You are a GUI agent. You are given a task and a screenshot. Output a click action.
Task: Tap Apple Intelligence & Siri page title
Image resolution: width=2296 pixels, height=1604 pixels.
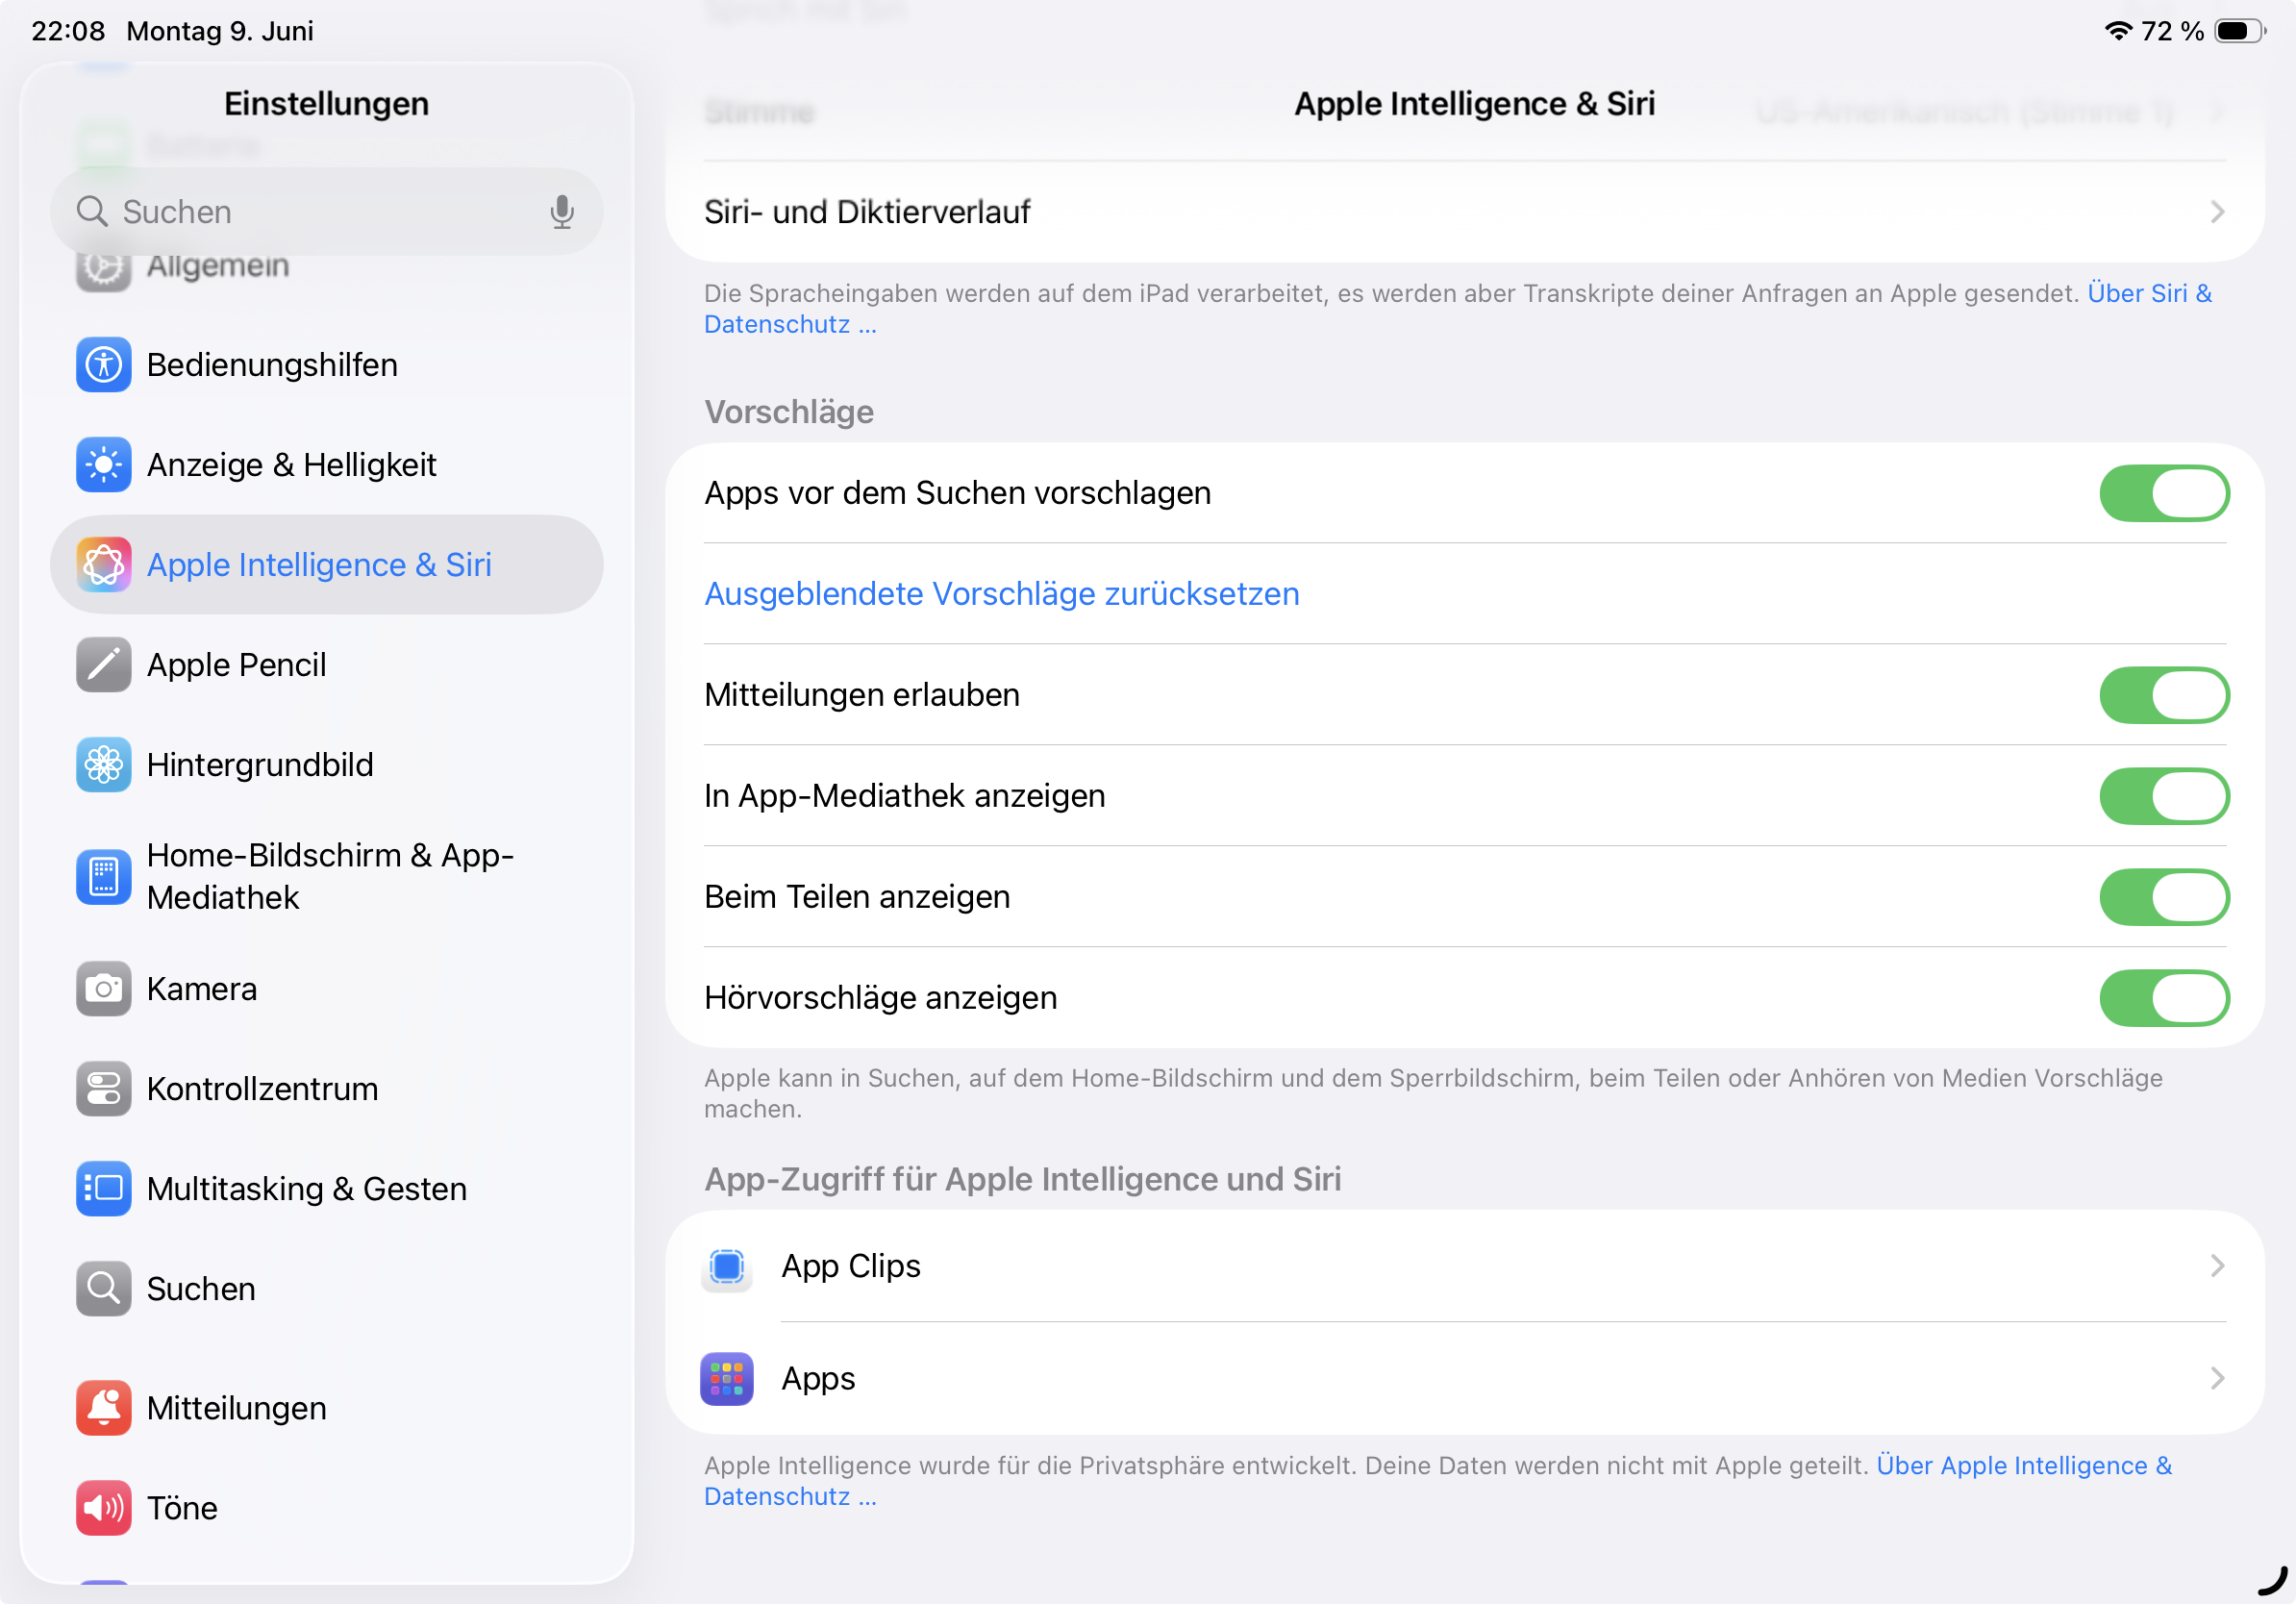point(1474,104)
